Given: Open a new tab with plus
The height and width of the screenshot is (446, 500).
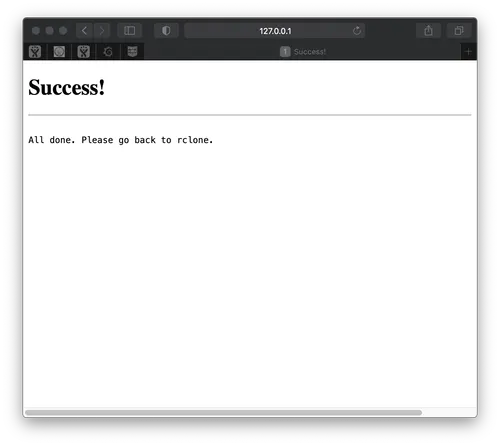Looking at the screenshot, I should (468, 52).
